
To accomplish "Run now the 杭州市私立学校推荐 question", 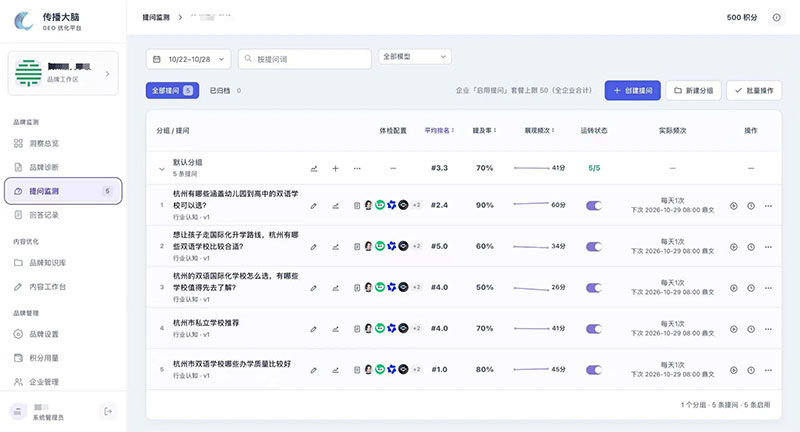I will point(734,329).
